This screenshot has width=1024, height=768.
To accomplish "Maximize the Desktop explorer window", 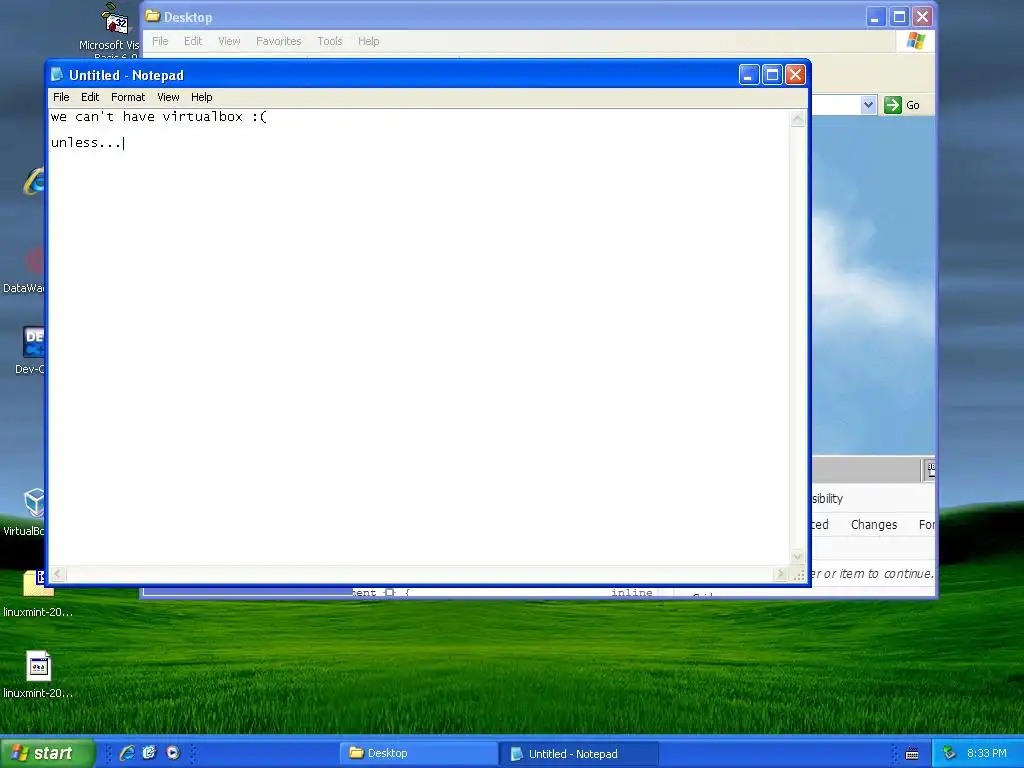I will (x=899, y=17).
